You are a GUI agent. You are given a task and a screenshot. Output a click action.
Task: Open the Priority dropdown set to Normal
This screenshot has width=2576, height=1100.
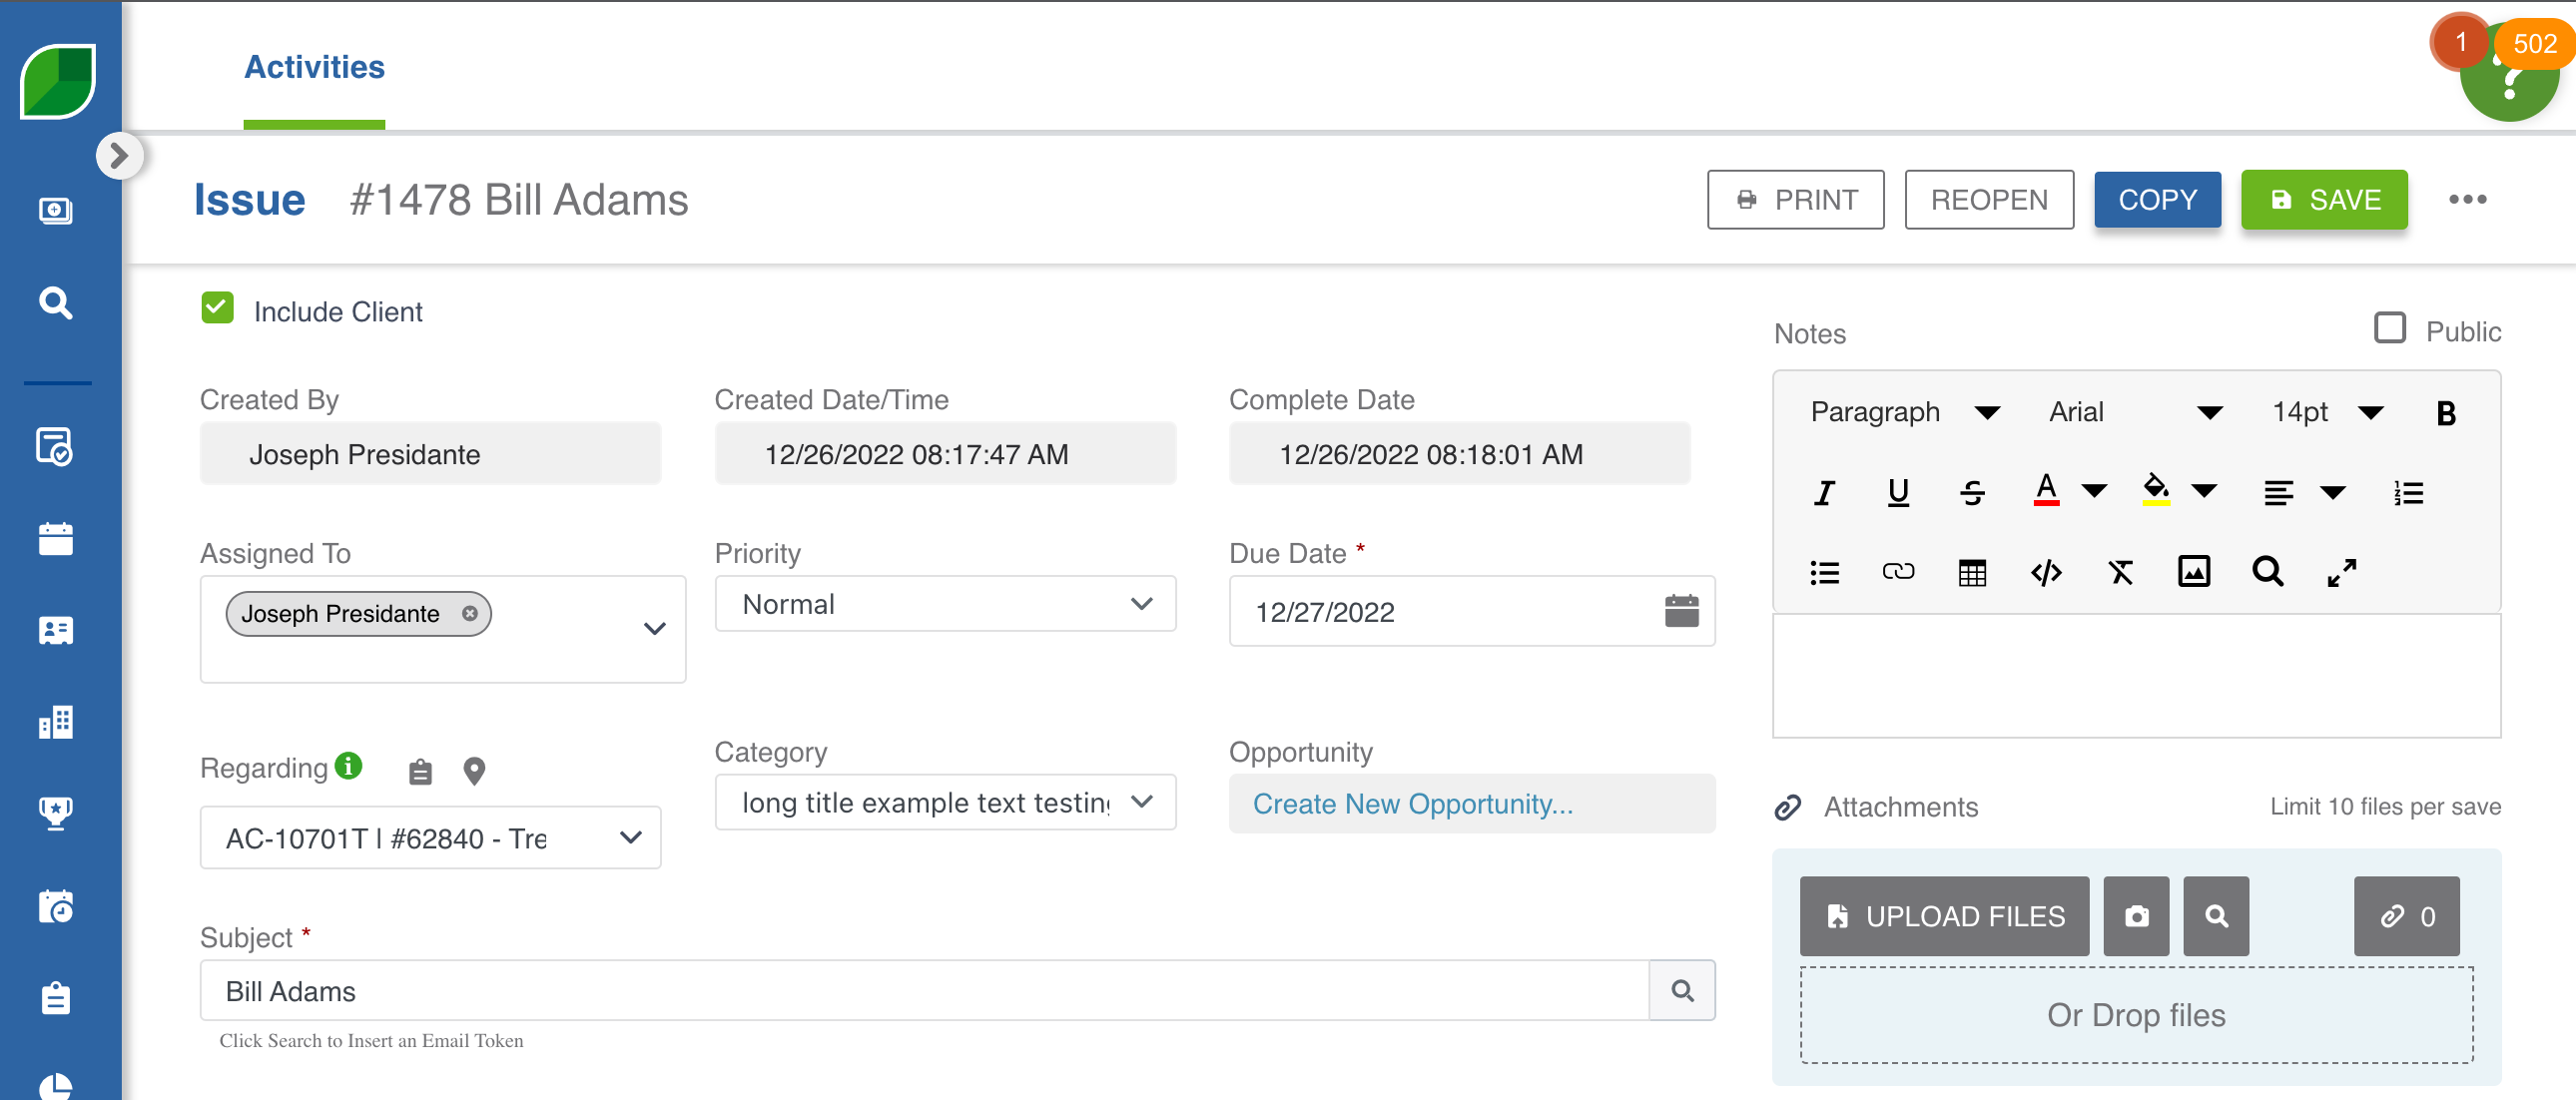[945, 603]
